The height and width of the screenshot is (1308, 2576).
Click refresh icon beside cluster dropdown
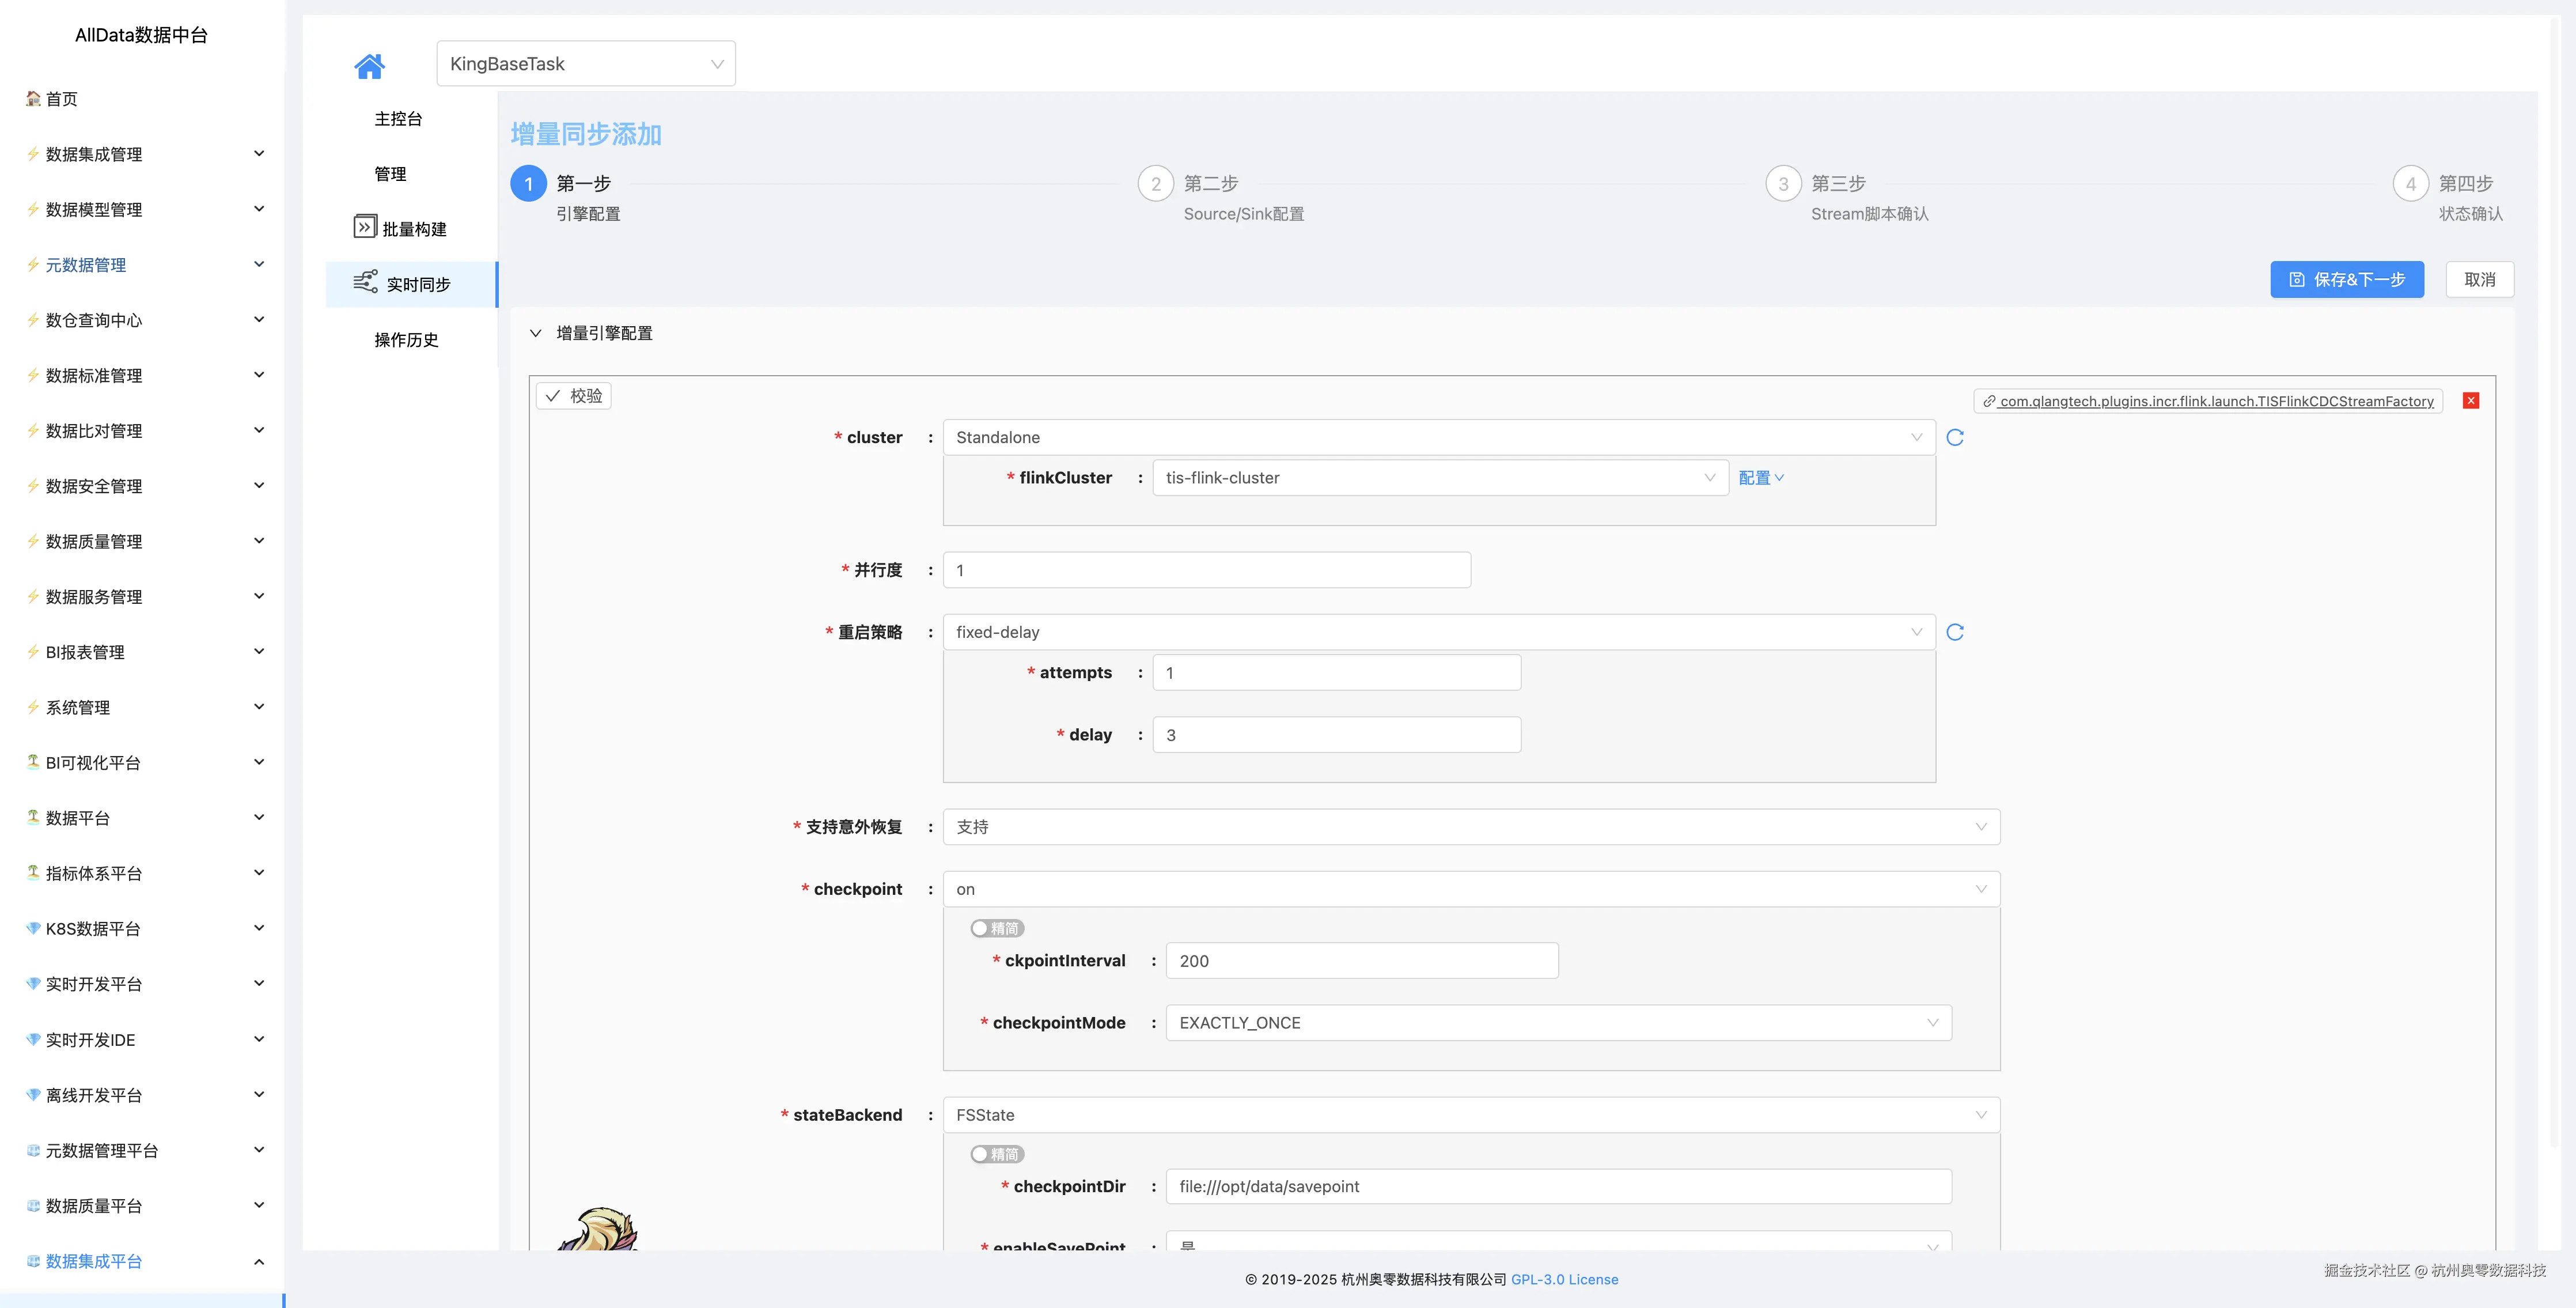click(x=1955, y=438)
